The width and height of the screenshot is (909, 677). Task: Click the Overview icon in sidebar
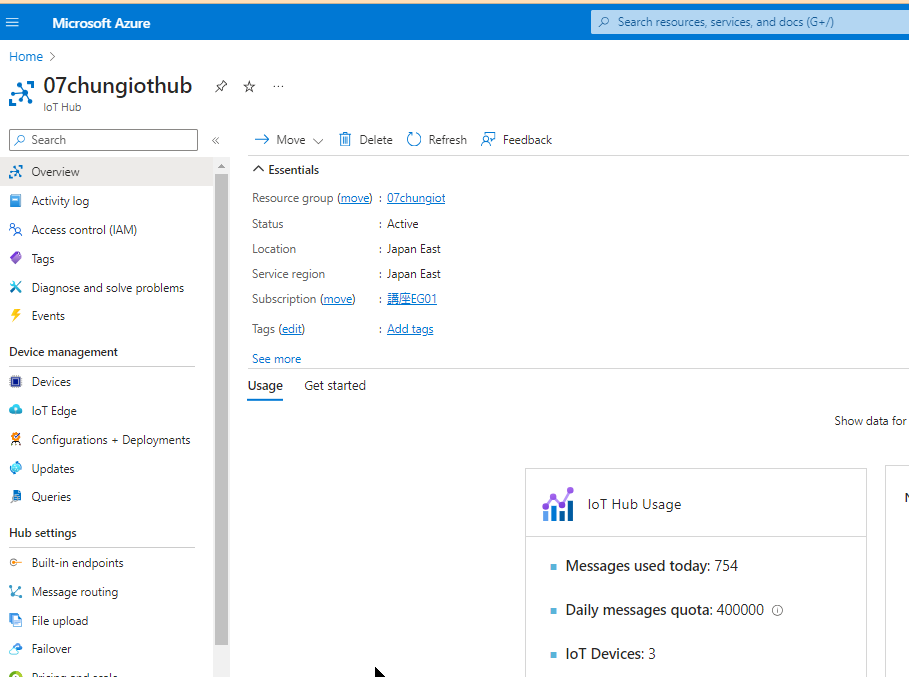click(16, 172)
